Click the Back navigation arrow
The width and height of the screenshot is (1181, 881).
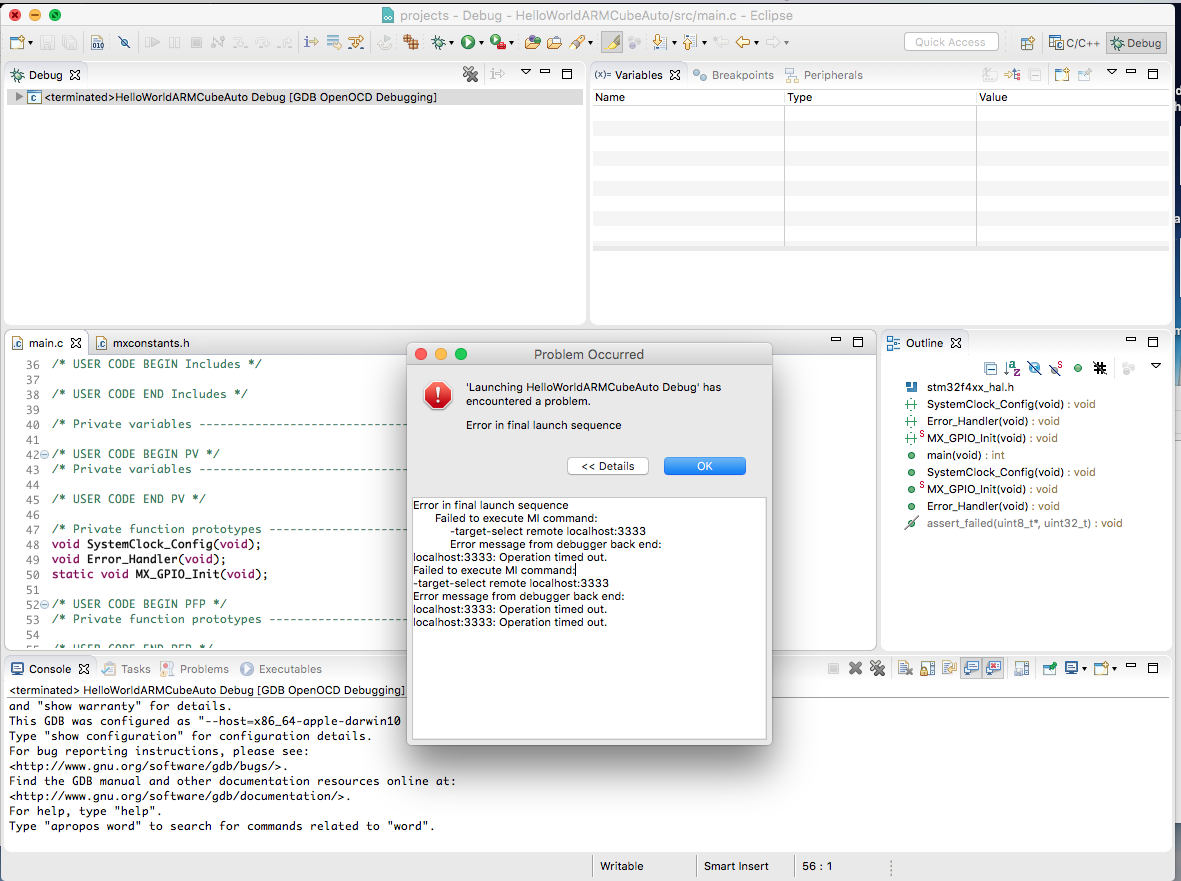pos(743,42)
